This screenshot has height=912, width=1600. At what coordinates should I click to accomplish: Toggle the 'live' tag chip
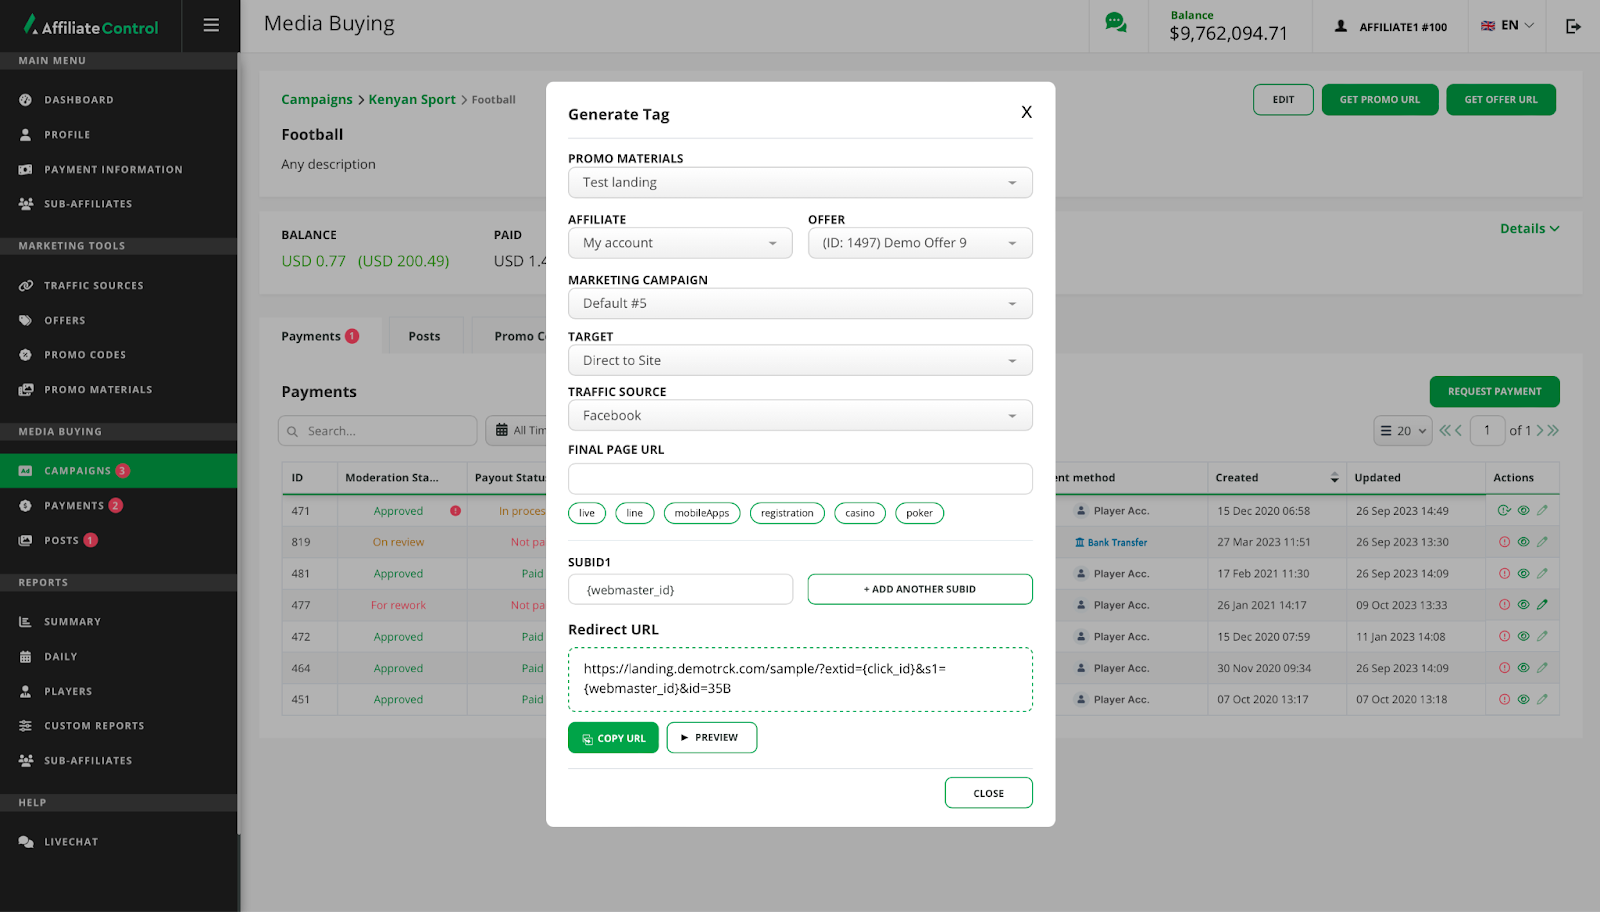tap(587, 514)
